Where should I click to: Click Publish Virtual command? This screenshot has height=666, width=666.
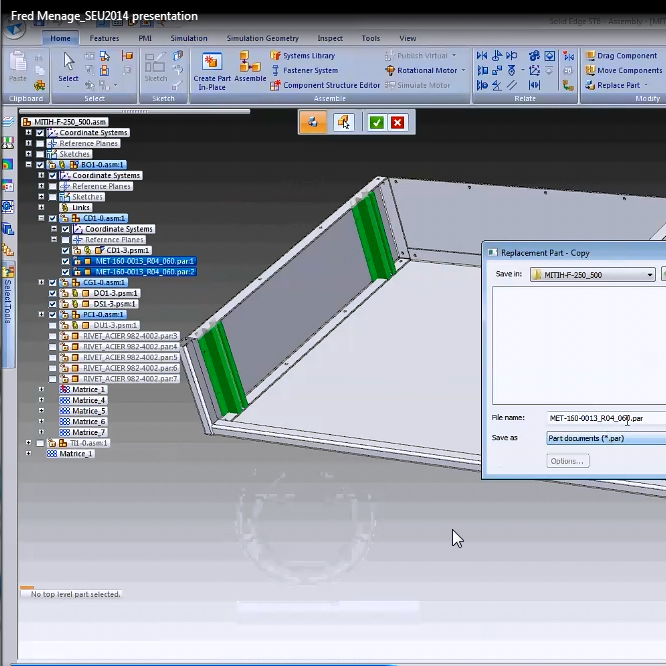coord(416,56)
